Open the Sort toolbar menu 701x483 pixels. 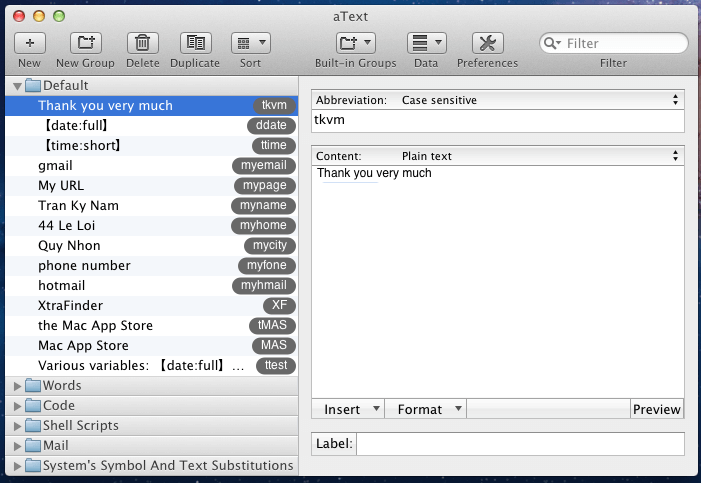click(250, 43)
